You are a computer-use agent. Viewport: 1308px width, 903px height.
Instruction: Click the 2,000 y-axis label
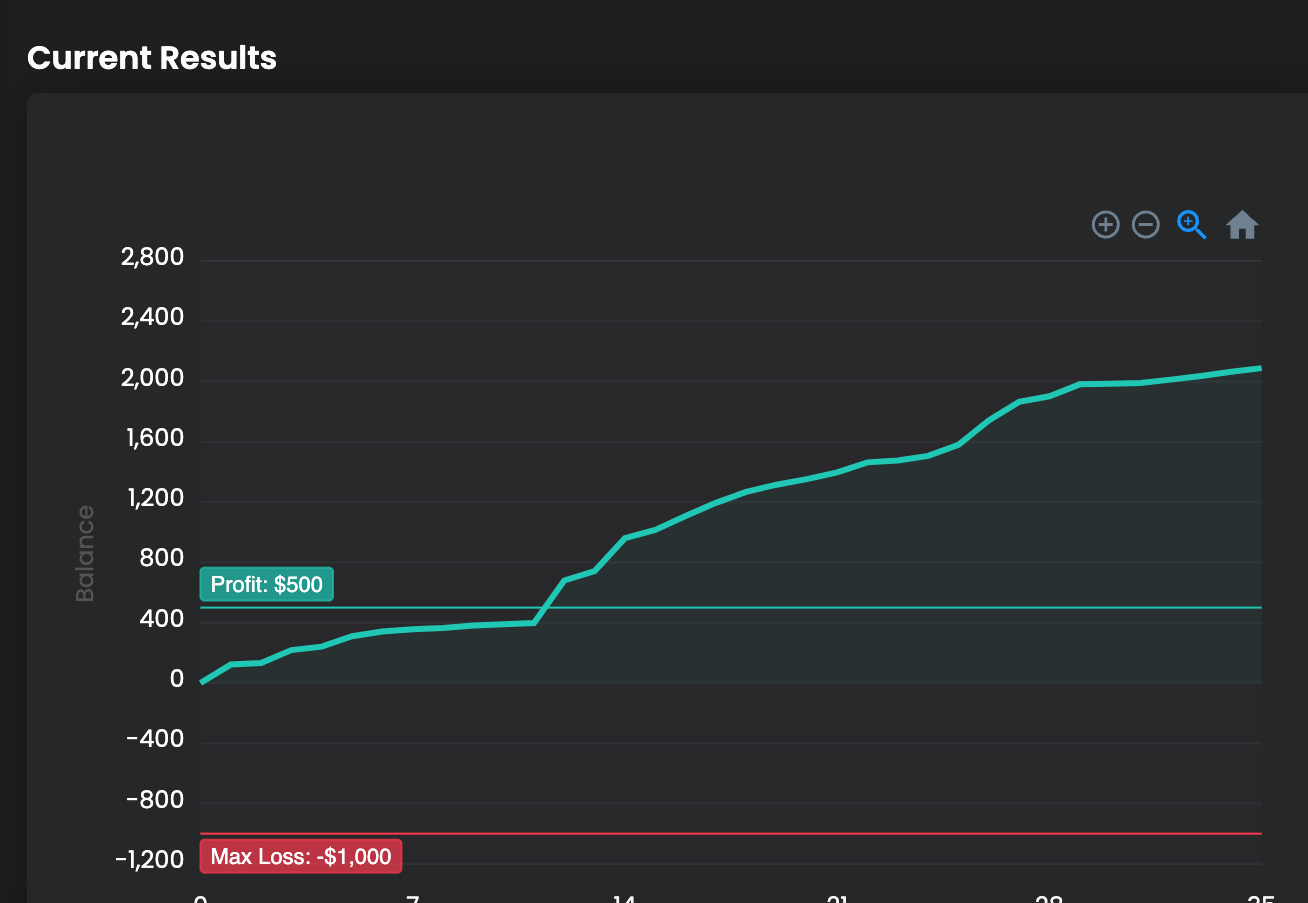[152, 379]
